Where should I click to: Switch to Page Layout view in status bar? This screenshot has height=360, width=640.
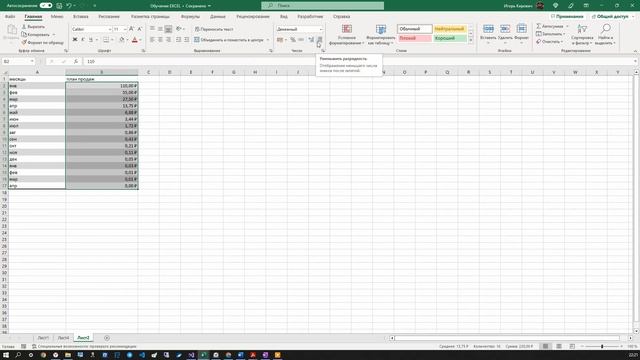click(x=559, y=347)
